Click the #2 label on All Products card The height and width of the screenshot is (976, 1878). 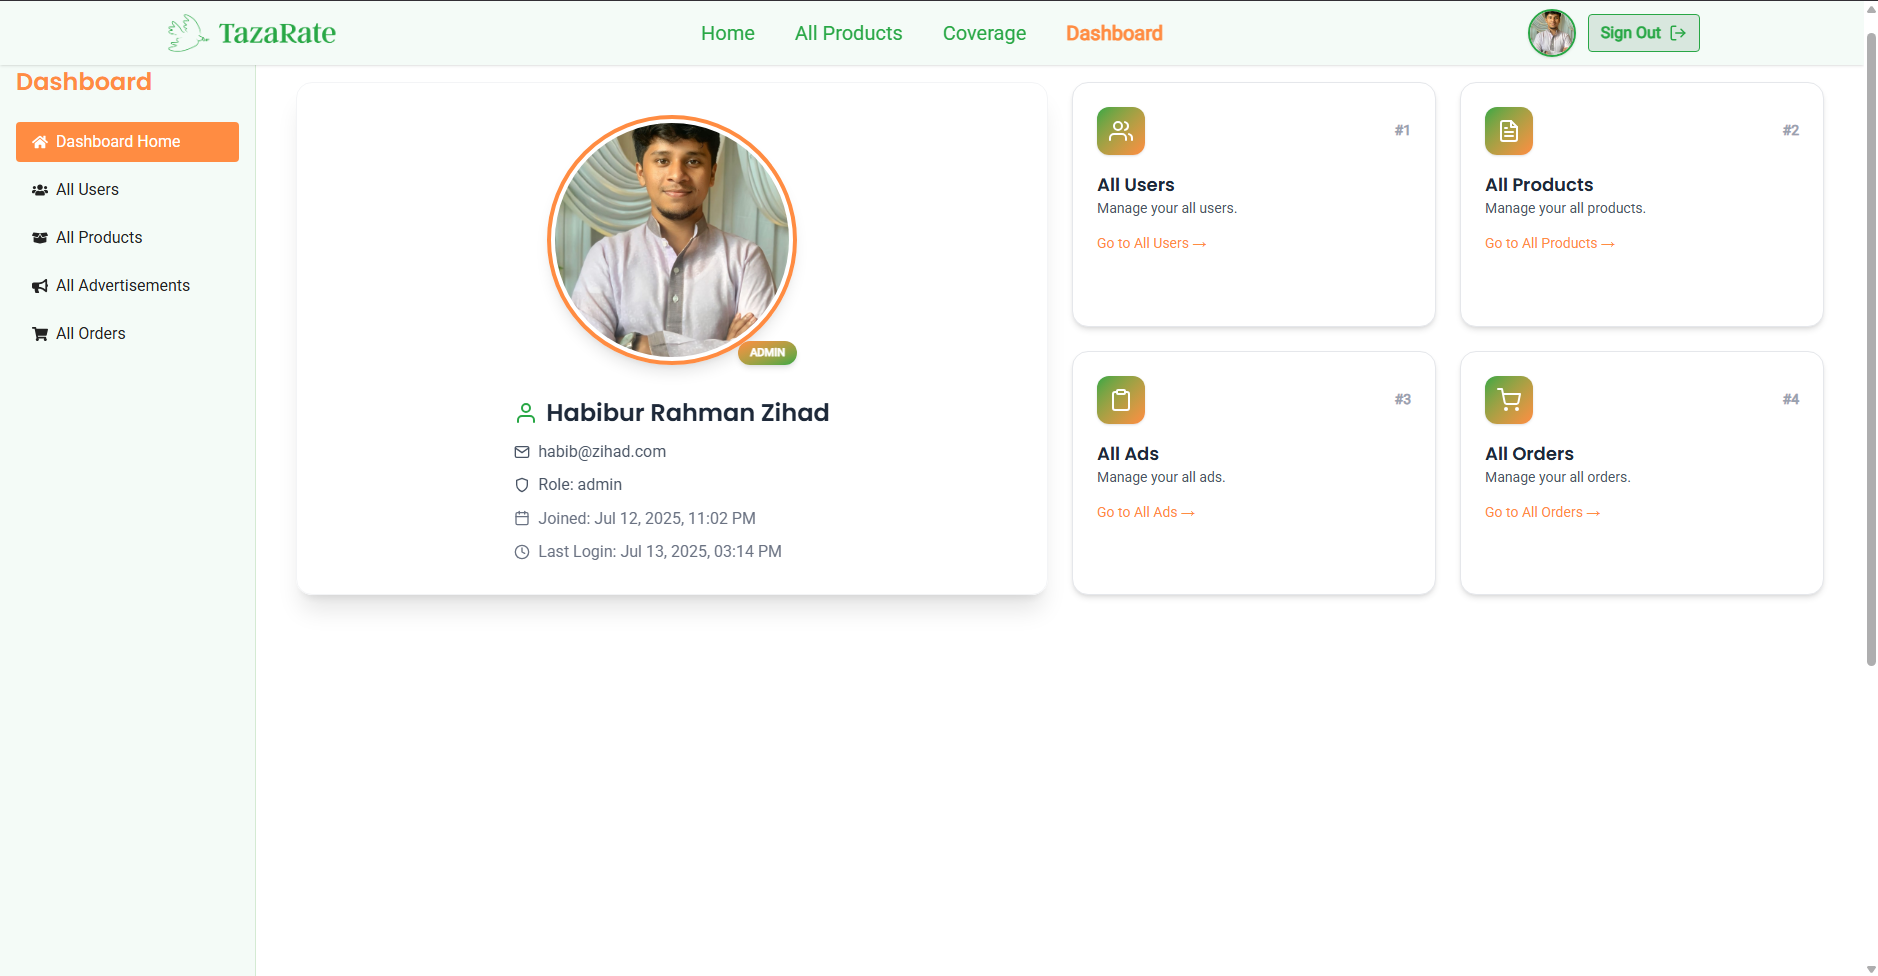1790,131
